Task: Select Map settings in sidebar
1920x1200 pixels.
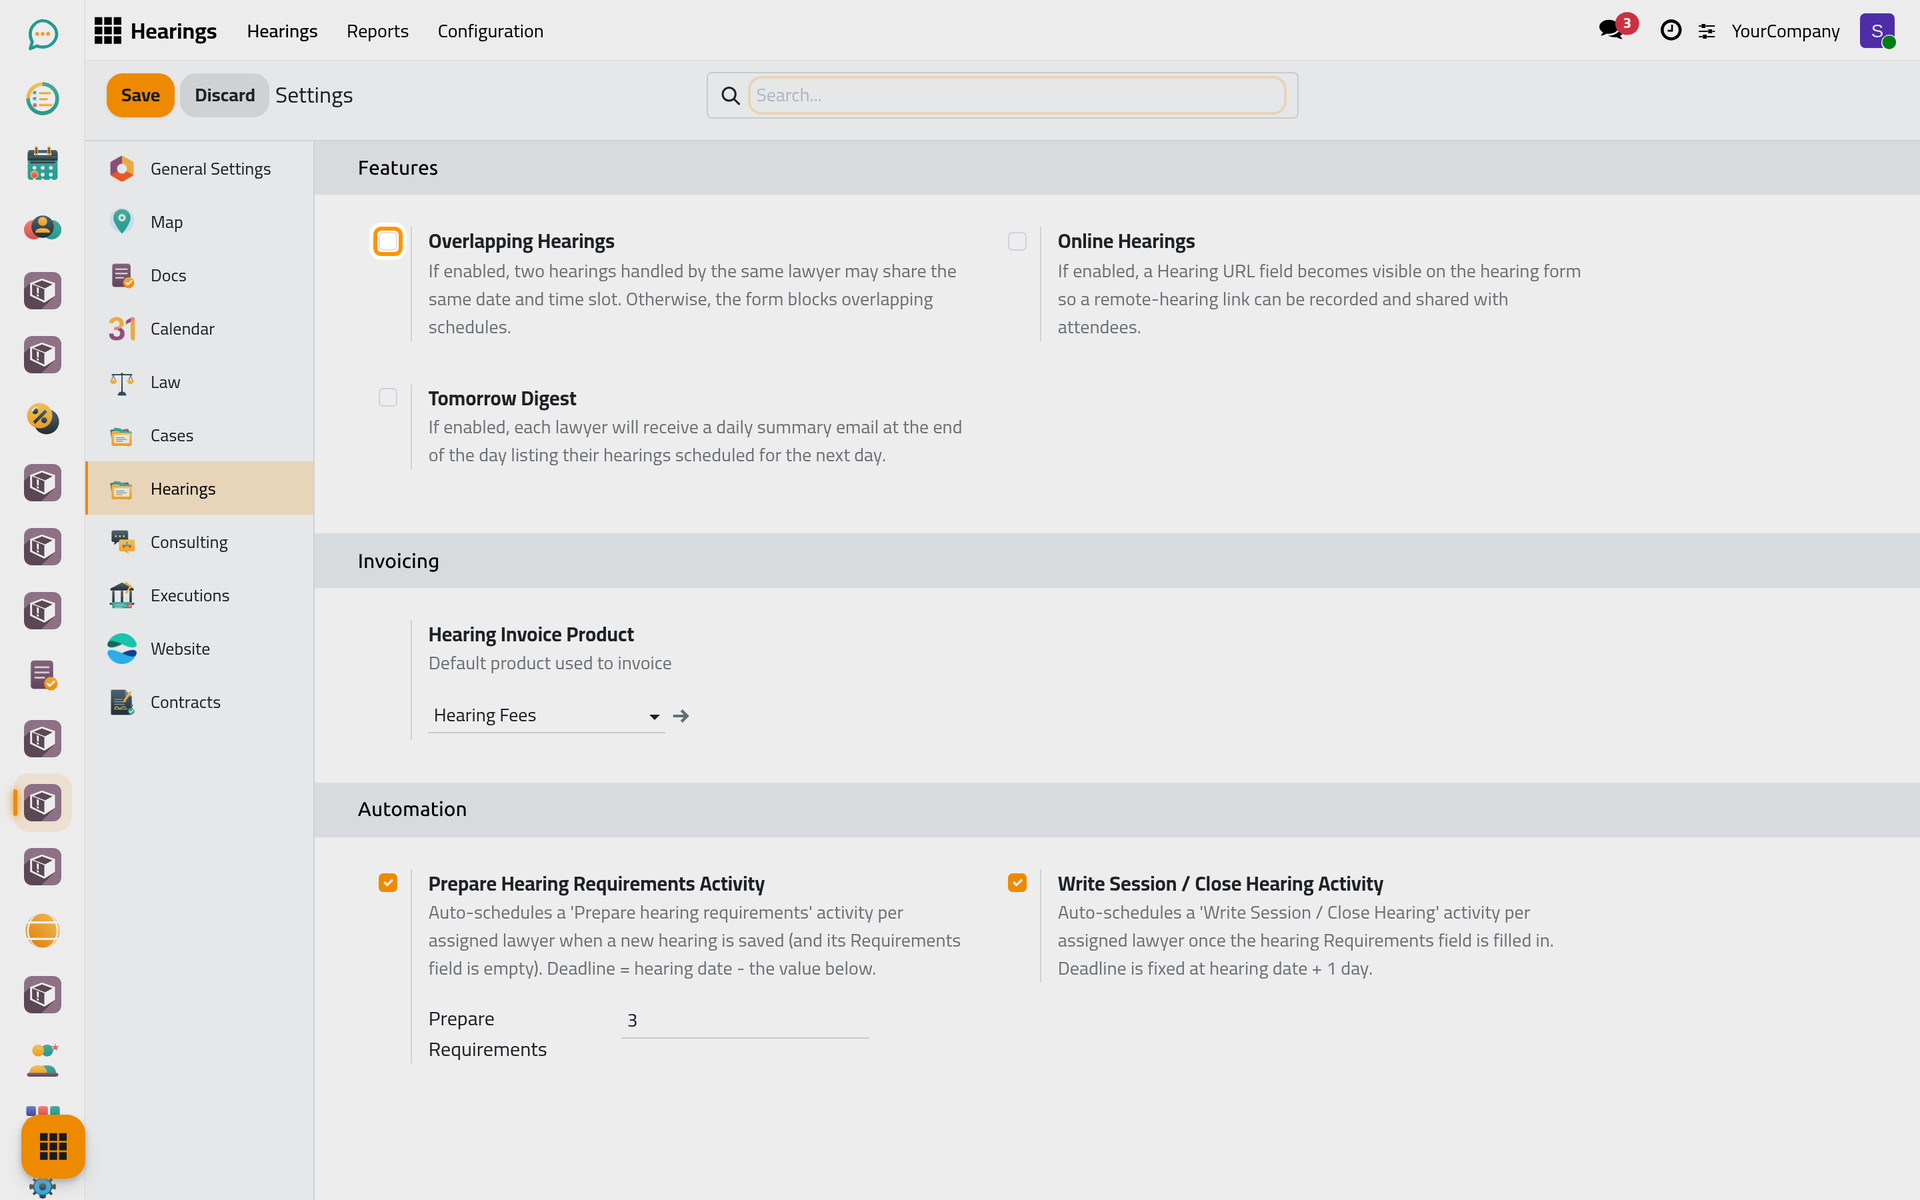Action: click(200, 222)
